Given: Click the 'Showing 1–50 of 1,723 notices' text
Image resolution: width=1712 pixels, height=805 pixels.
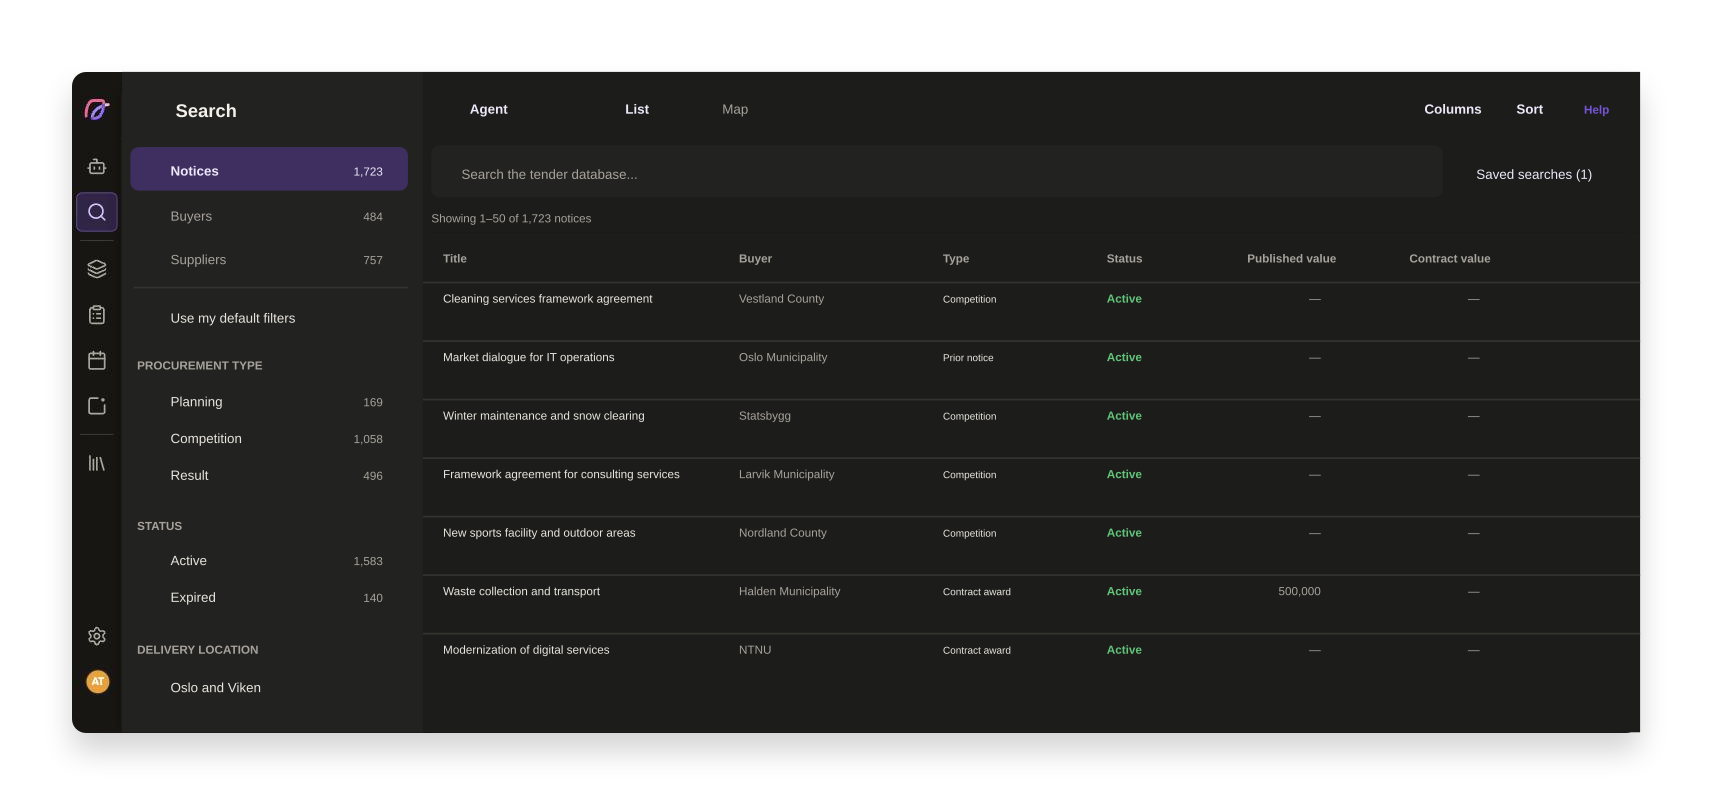Looking at the screenshot, I should pos(511,219).
